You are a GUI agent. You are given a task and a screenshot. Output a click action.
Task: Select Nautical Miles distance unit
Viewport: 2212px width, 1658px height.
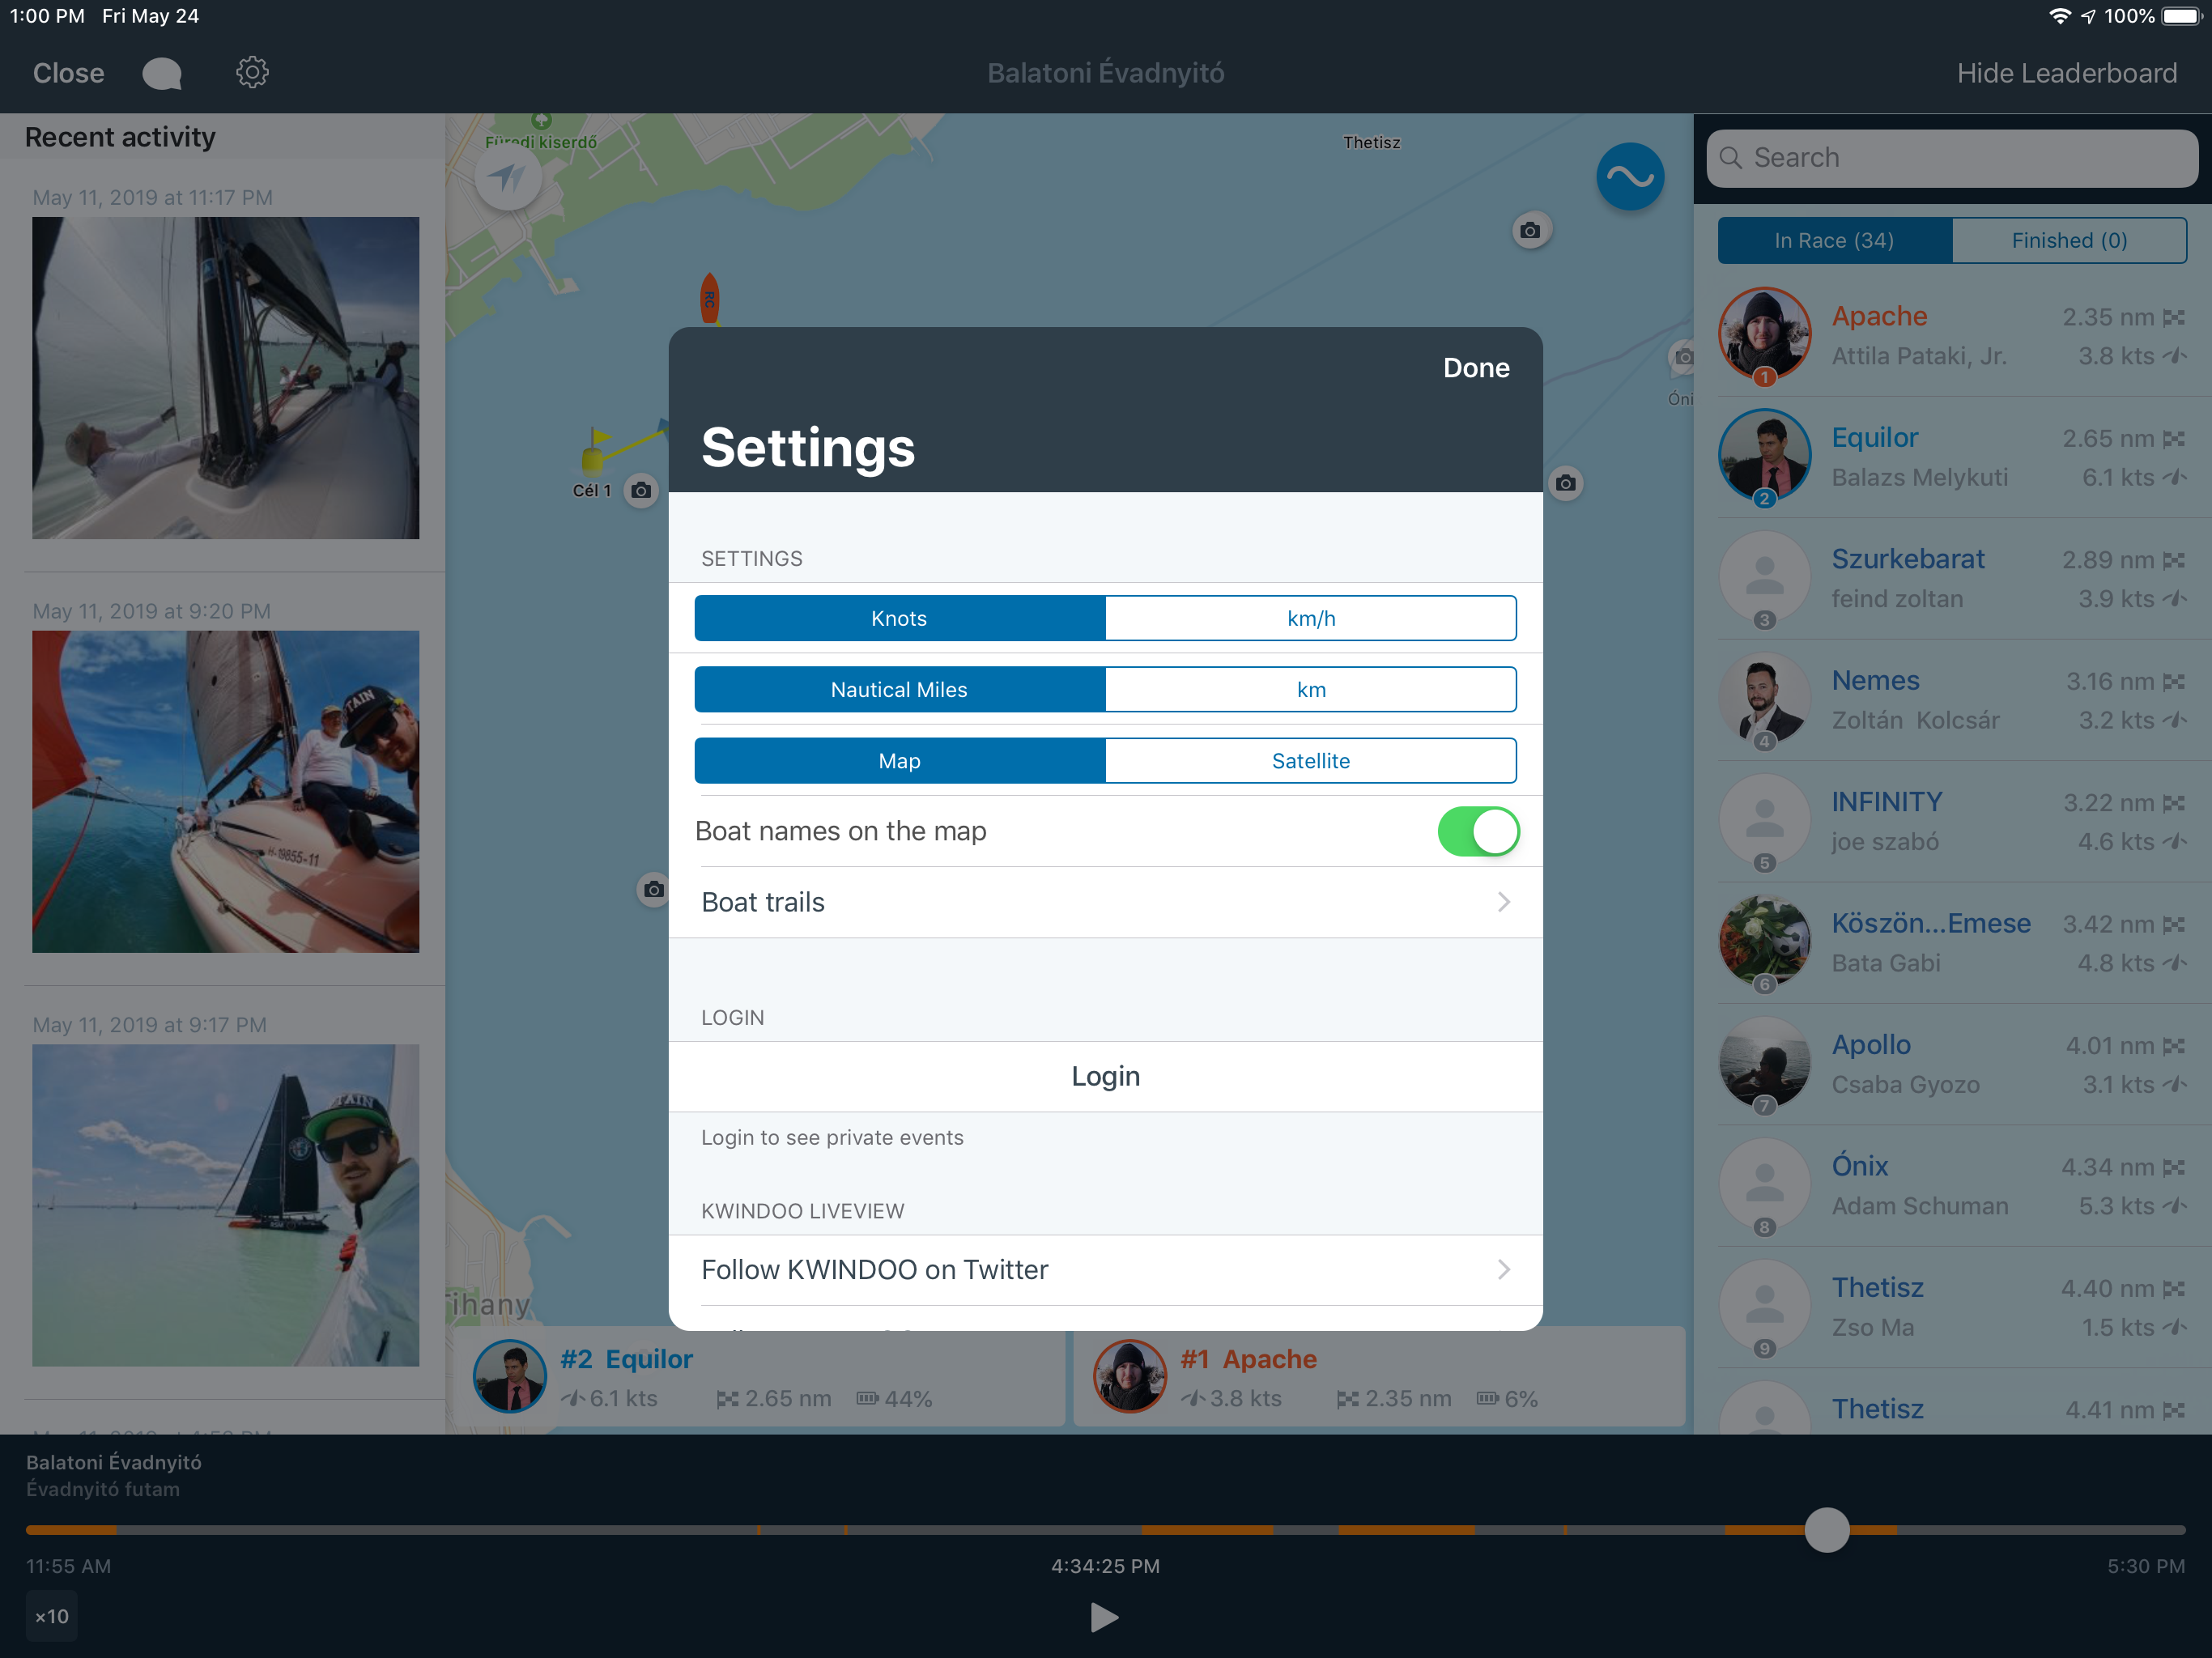[x=900, y=689]
